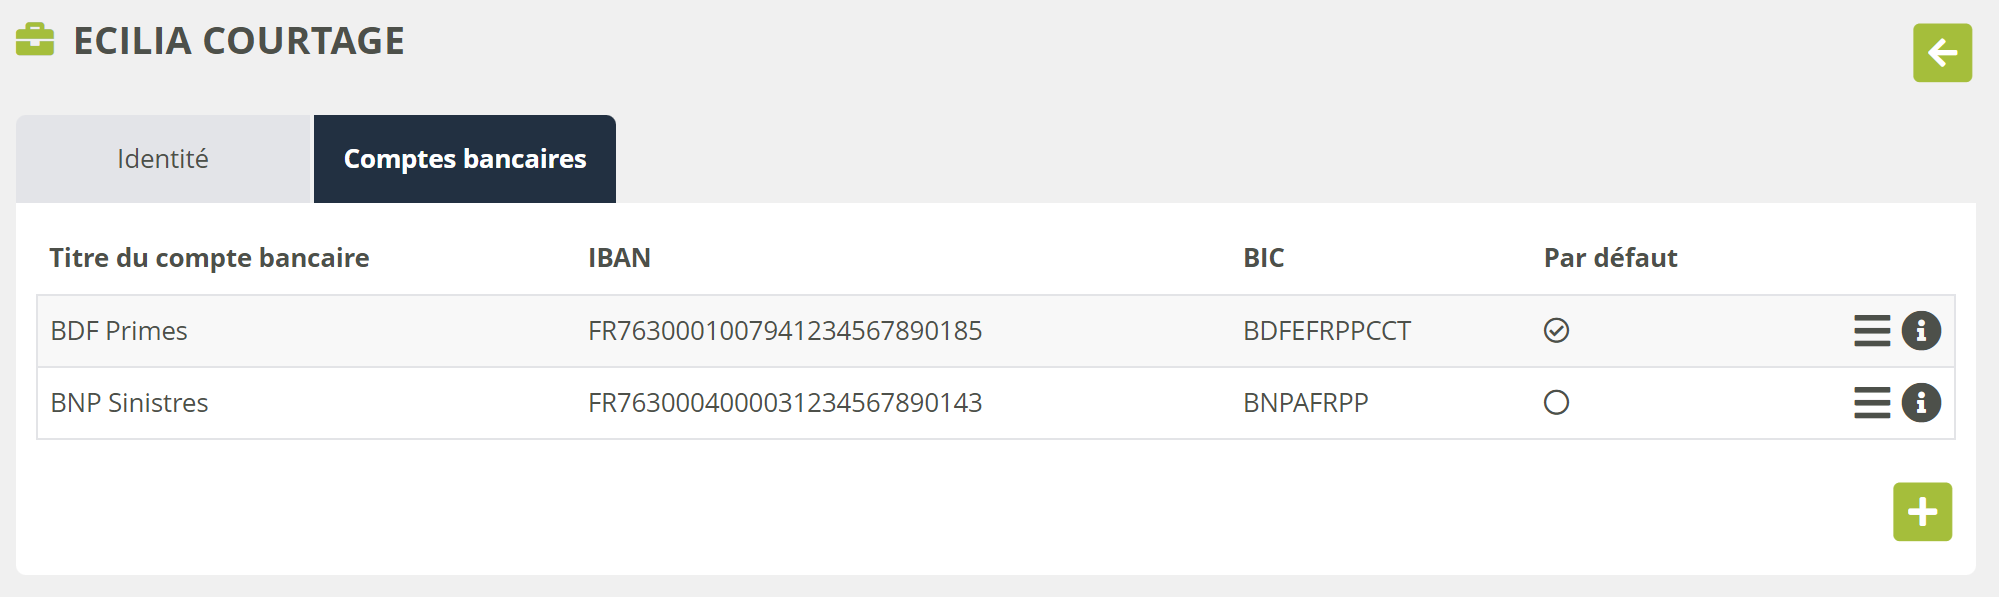Select the Comptes bancaires tab

point(465,159)
